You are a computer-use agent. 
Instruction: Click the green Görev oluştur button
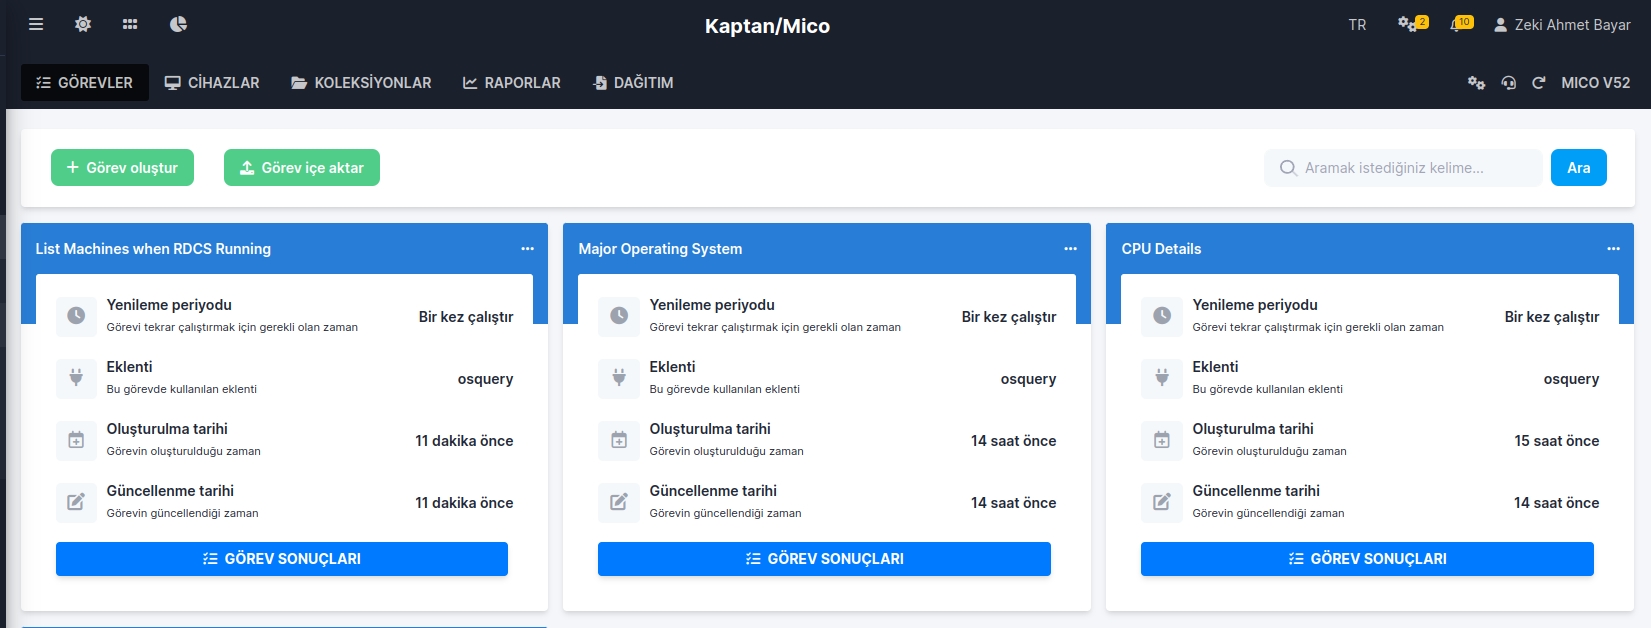click(122, 168)
